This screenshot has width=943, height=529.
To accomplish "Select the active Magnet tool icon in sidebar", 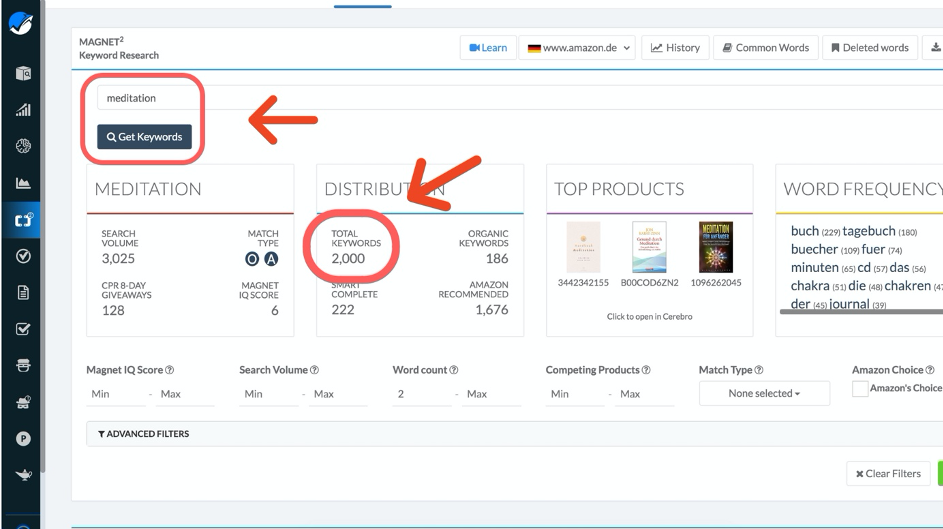I will point(23,219).
